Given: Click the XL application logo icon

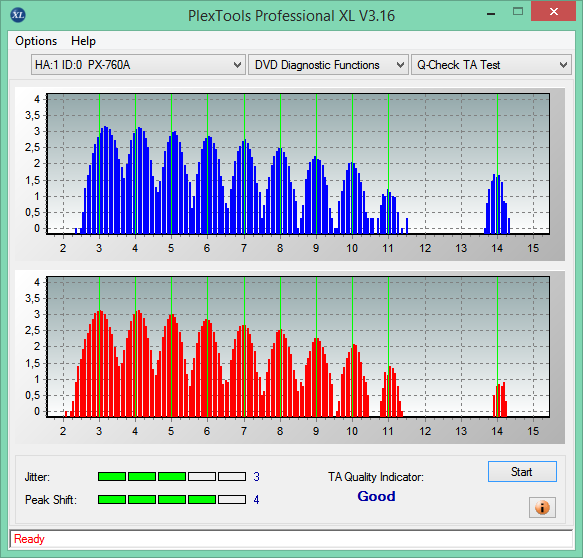Looking at the screenshot, I should 18,15.
